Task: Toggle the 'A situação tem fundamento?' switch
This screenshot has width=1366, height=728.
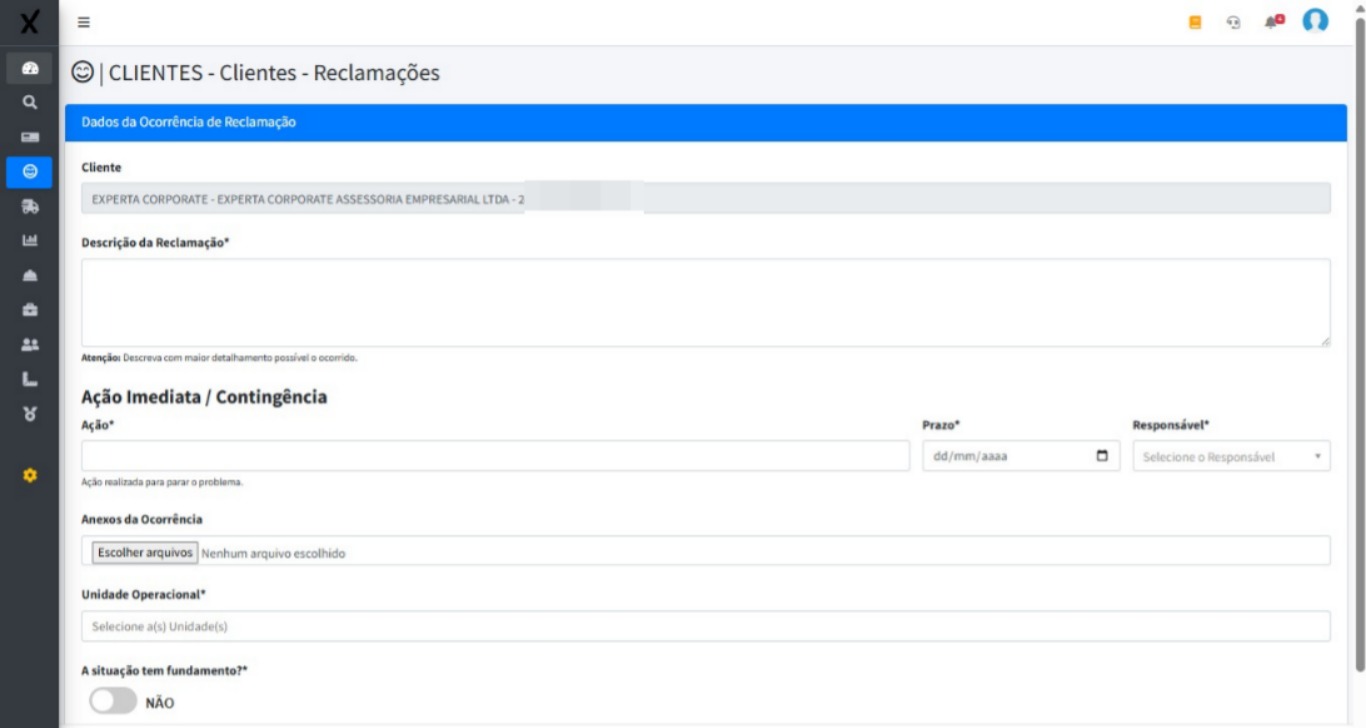Action: (113, 702)
